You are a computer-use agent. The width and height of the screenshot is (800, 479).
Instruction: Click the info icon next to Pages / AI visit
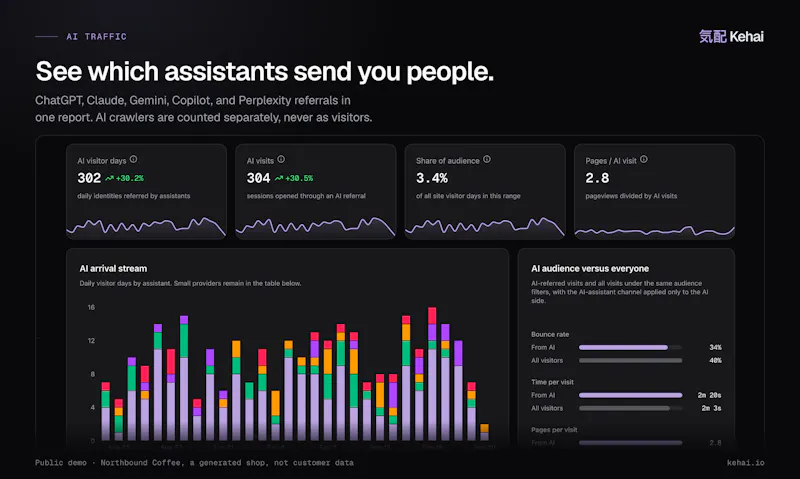click(644, 159)
